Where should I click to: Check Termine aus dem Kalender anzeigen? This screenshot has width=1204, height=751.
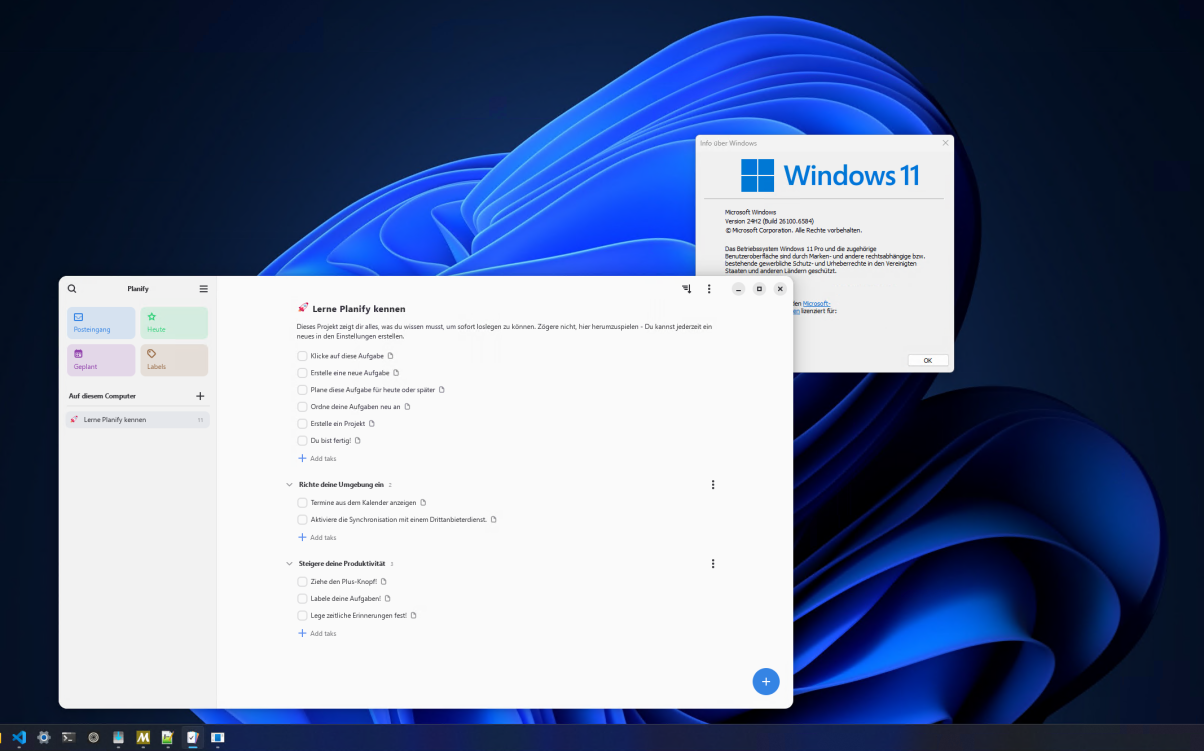click(x=302, y=502)
